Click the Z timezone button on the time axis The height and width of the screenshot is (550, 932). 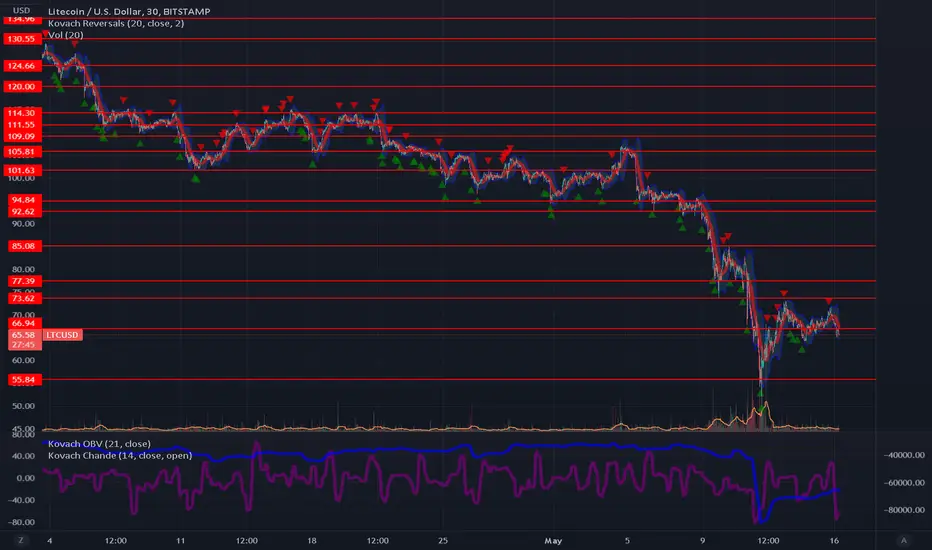pos(21,540)
